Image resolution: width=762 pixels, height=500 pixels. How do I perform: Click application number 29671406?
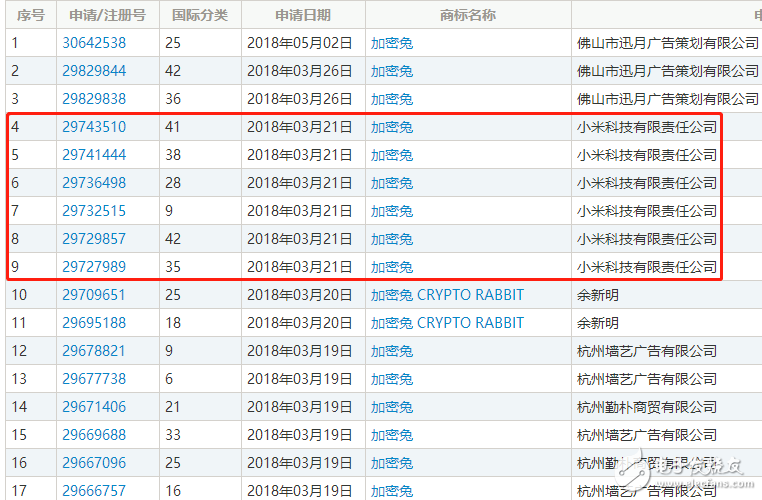pyautogui.click(x=94, y=407)
